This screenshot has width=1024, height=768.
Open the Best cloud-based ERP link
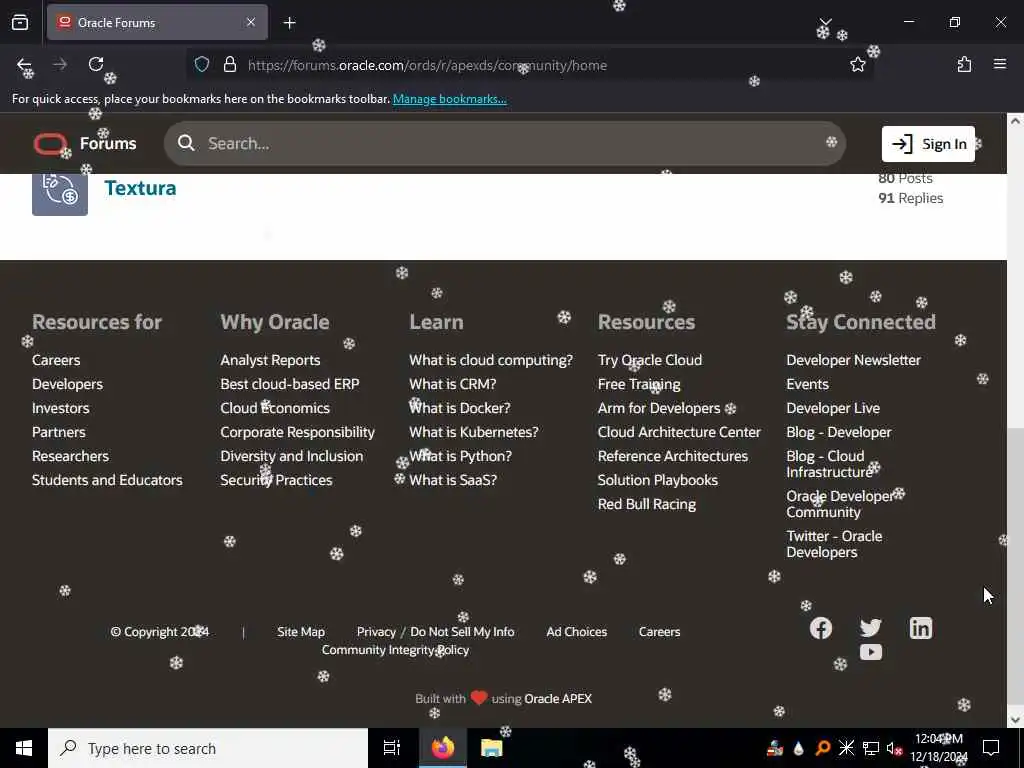[290, 384]
